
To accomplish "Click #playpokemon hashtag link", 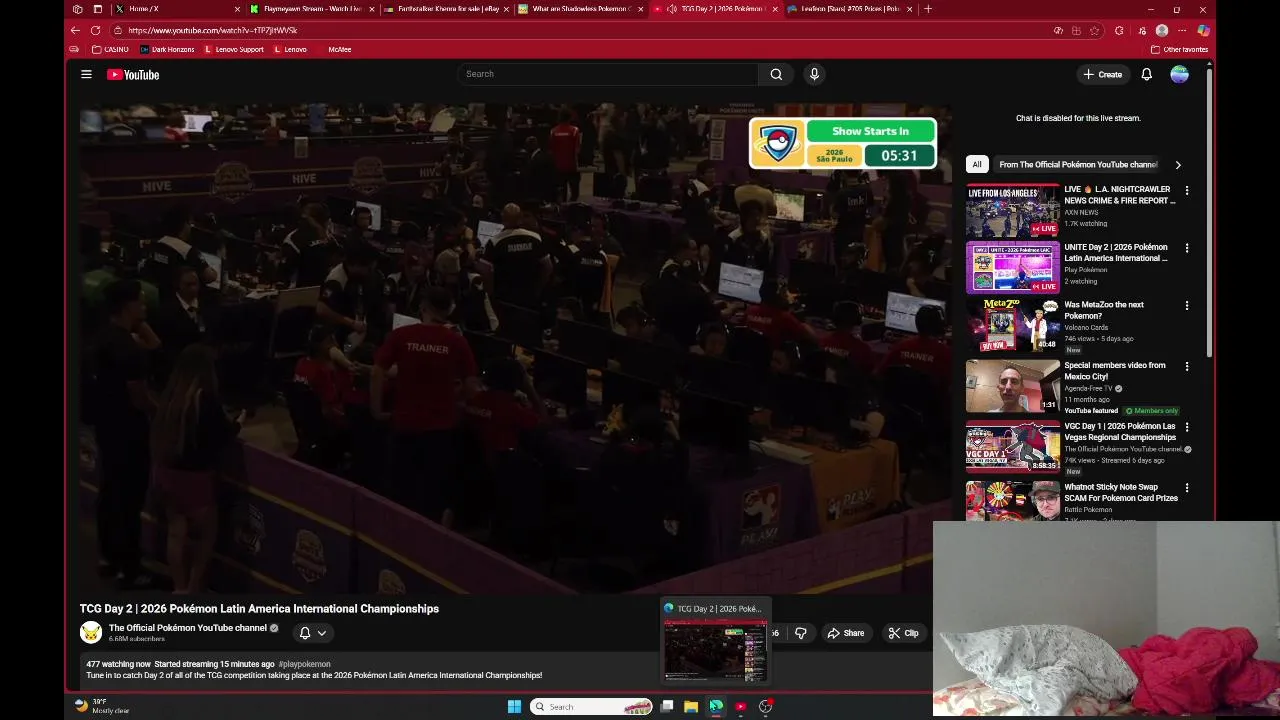I will (304, 664).
